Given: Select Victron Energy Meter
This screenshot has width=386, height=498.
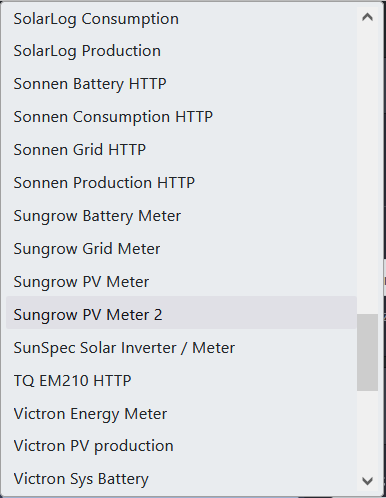Looking at the screenshot, I should [x=181, y=414].
